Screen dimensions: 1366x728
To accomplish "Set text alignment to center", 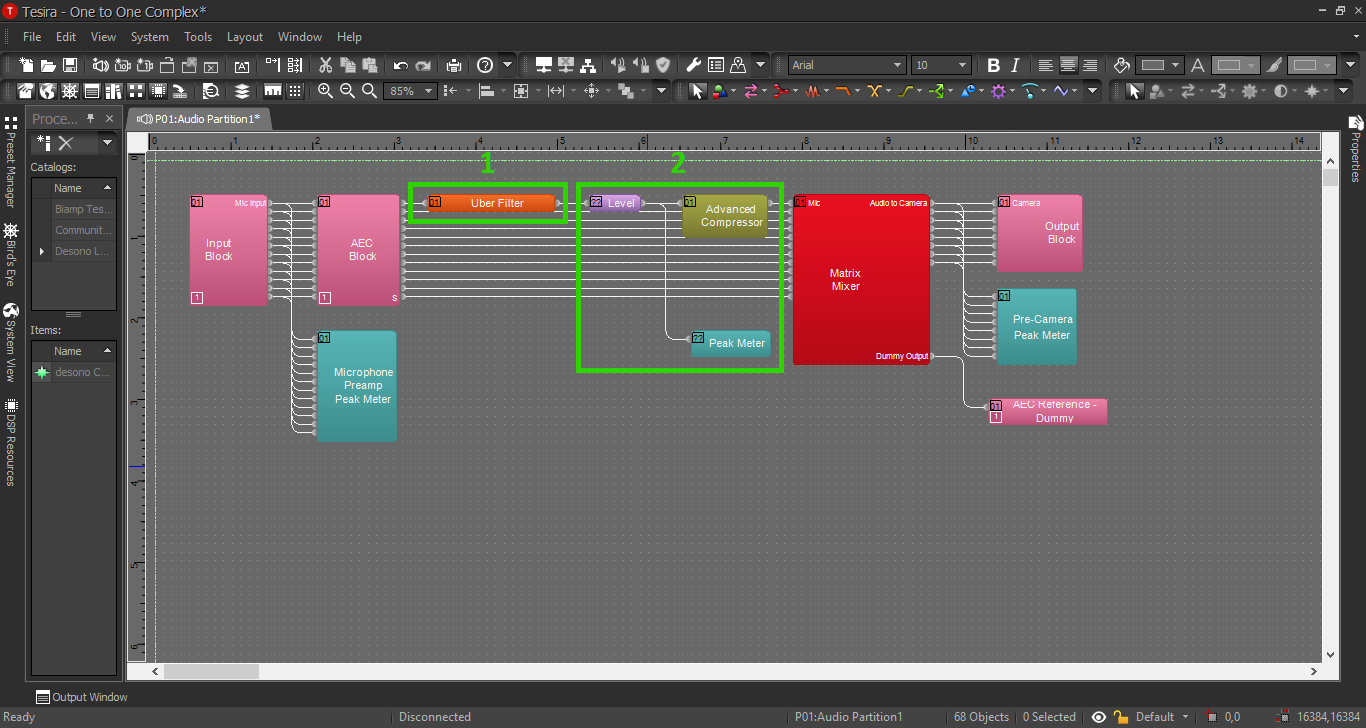I will click(x=1068, y=65).
